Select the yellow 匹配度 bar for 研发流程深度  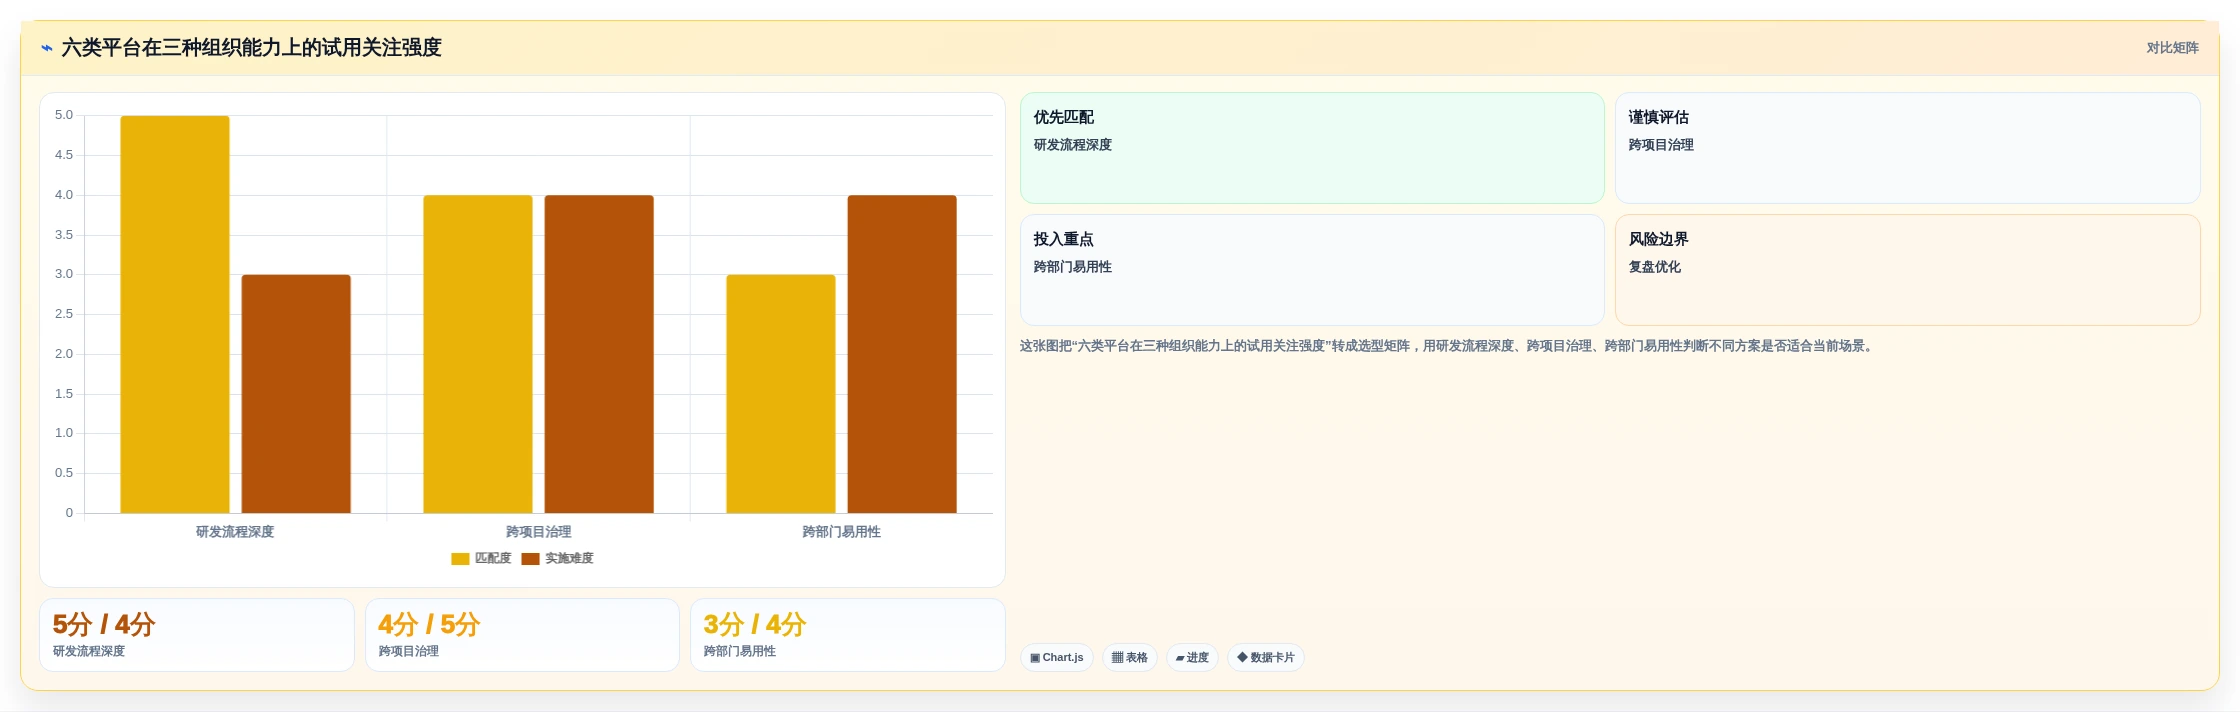click(175, 314)
